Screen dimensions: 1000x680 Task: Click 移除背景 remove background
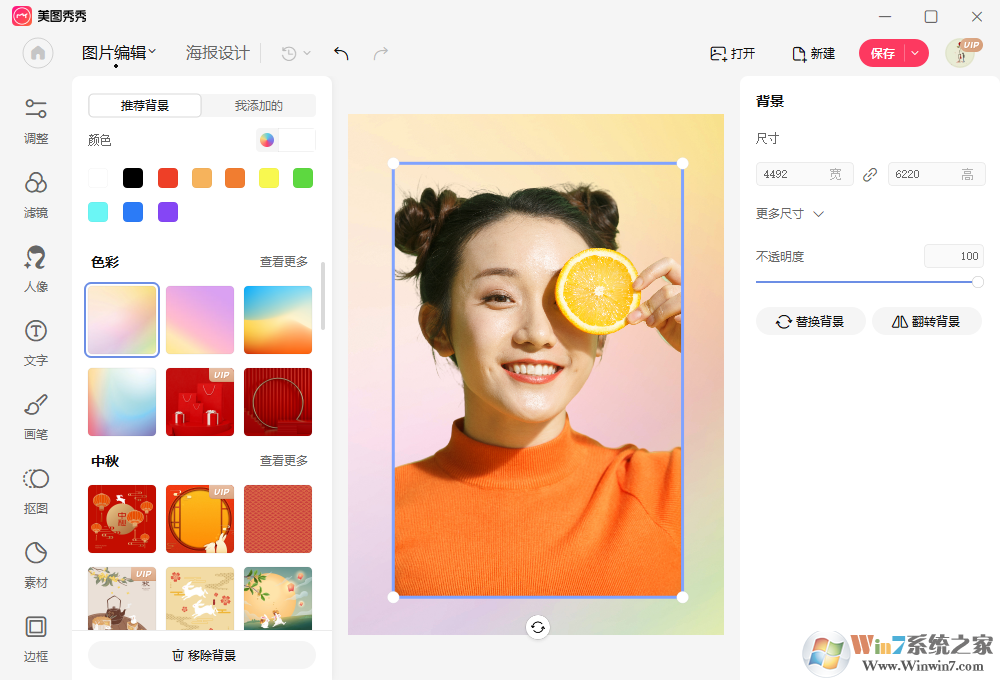tap(202, 655)
